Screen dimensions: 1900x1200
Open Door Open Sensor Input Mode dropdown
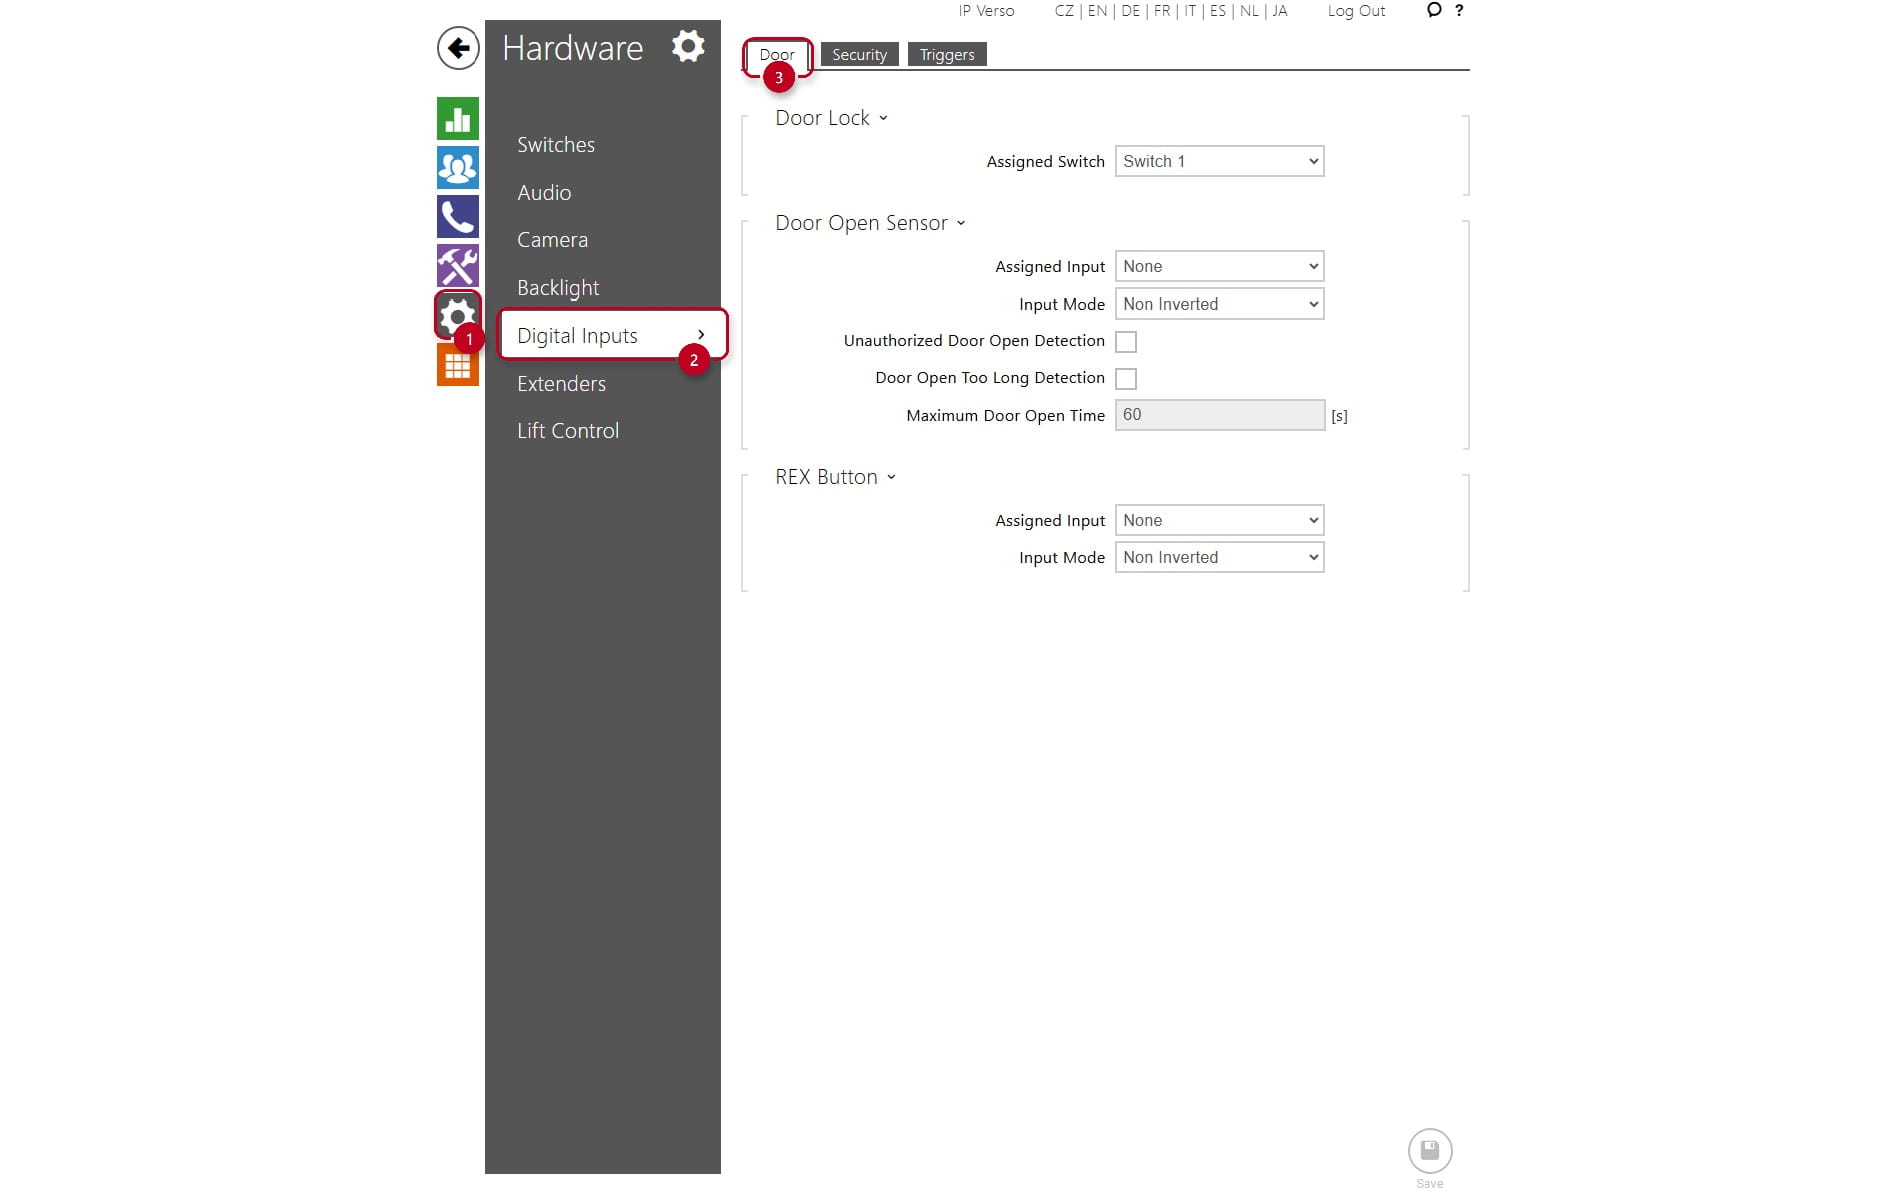(x=1220, y=304)
